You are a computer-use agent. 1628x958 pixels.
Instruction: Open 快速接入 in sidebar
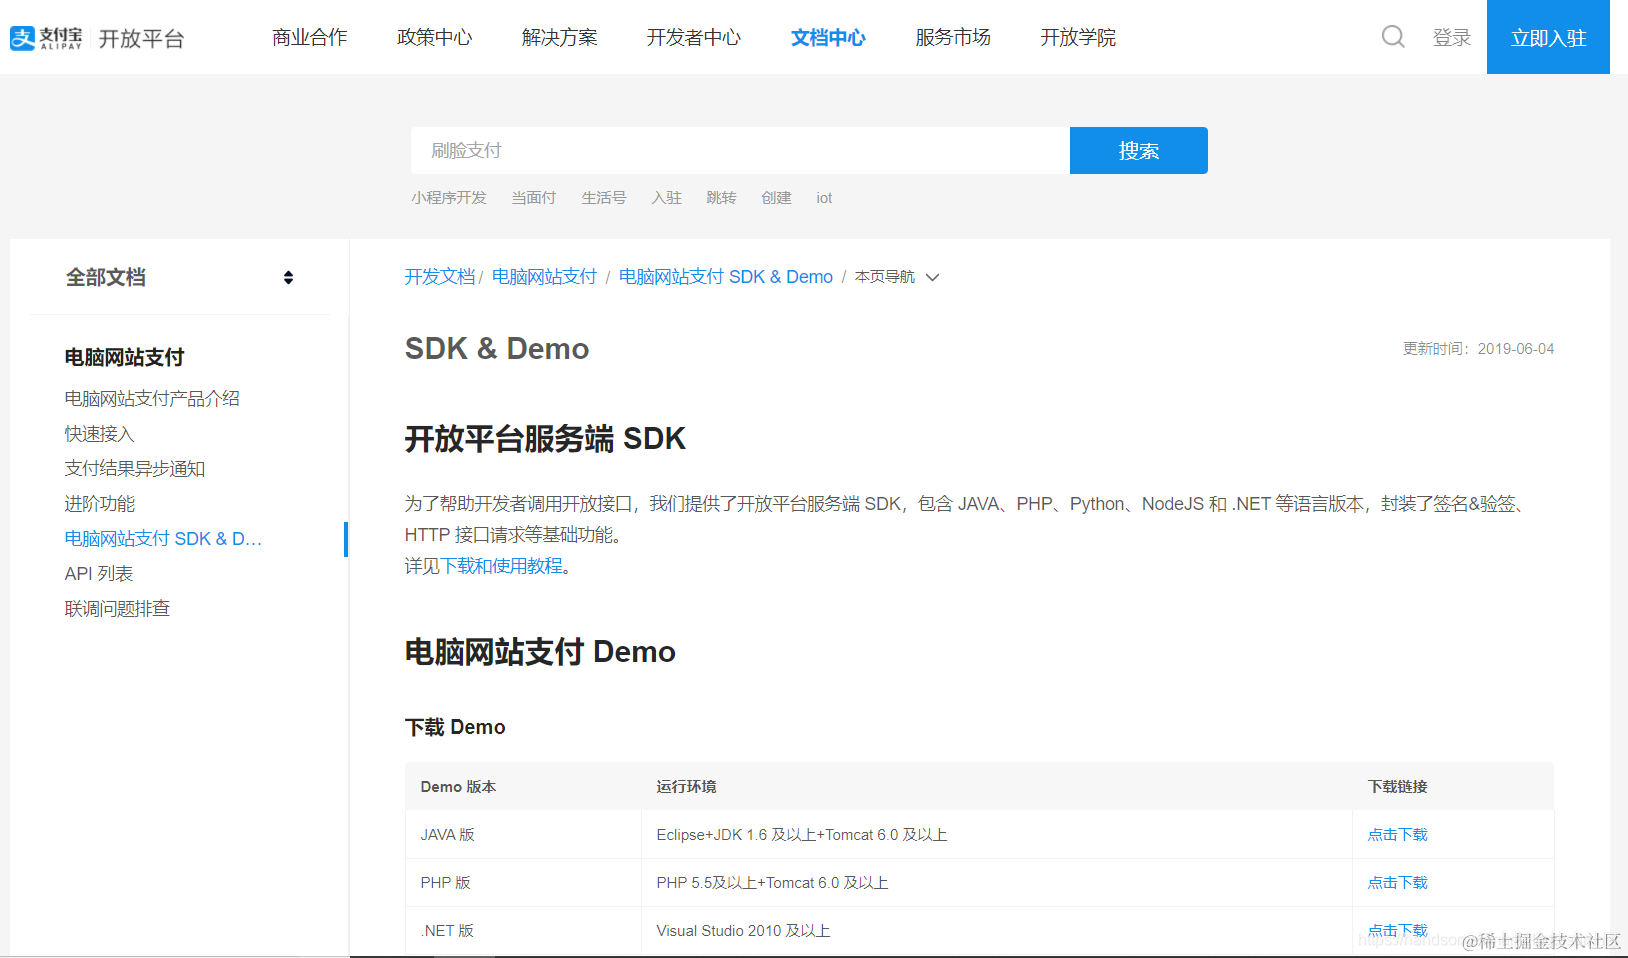point(100,433)
